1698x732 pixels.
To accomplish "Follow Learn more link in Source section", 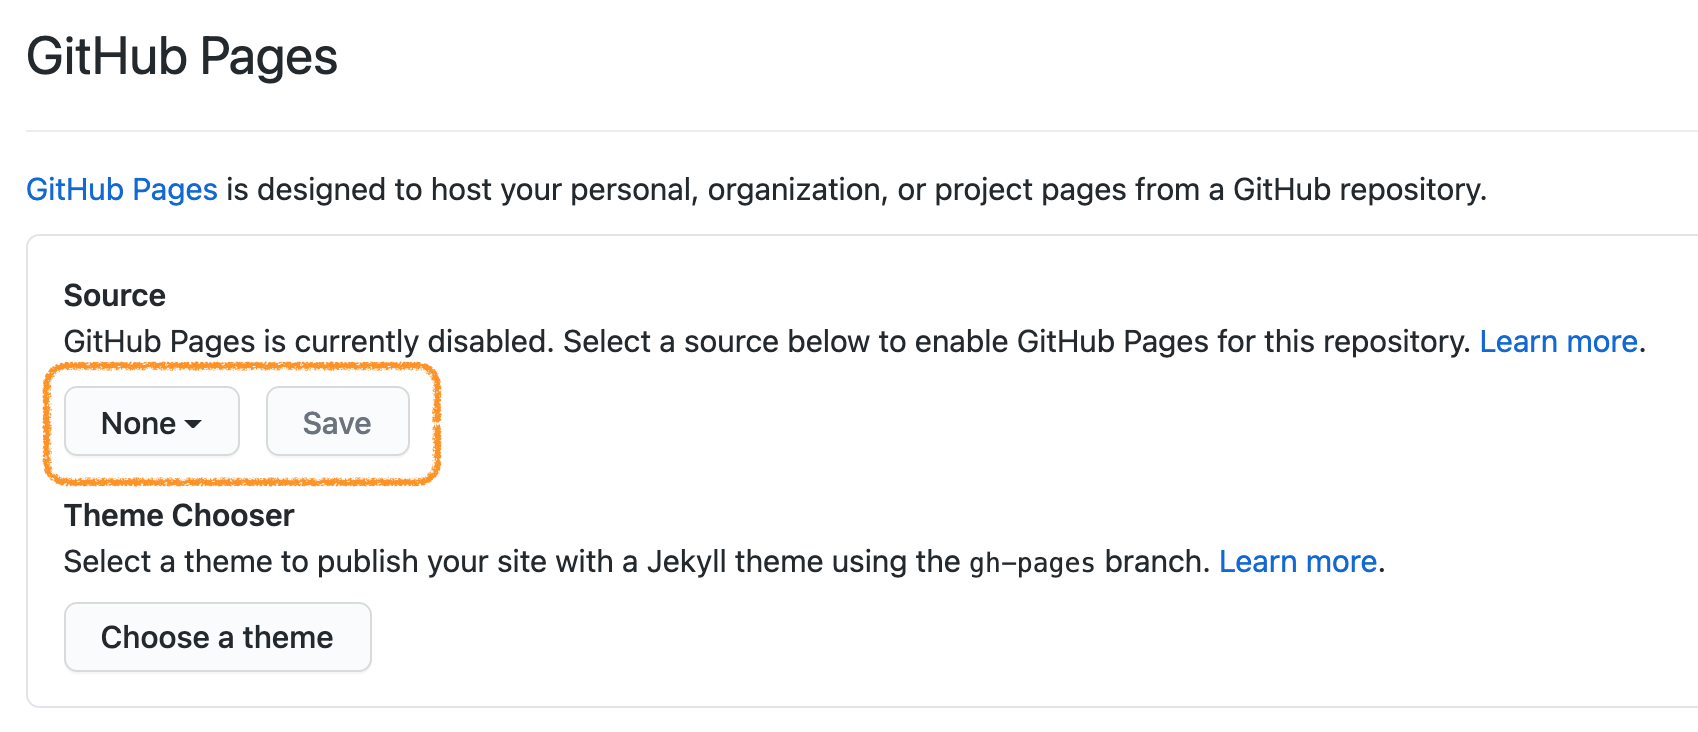I will coord(1558,342).
